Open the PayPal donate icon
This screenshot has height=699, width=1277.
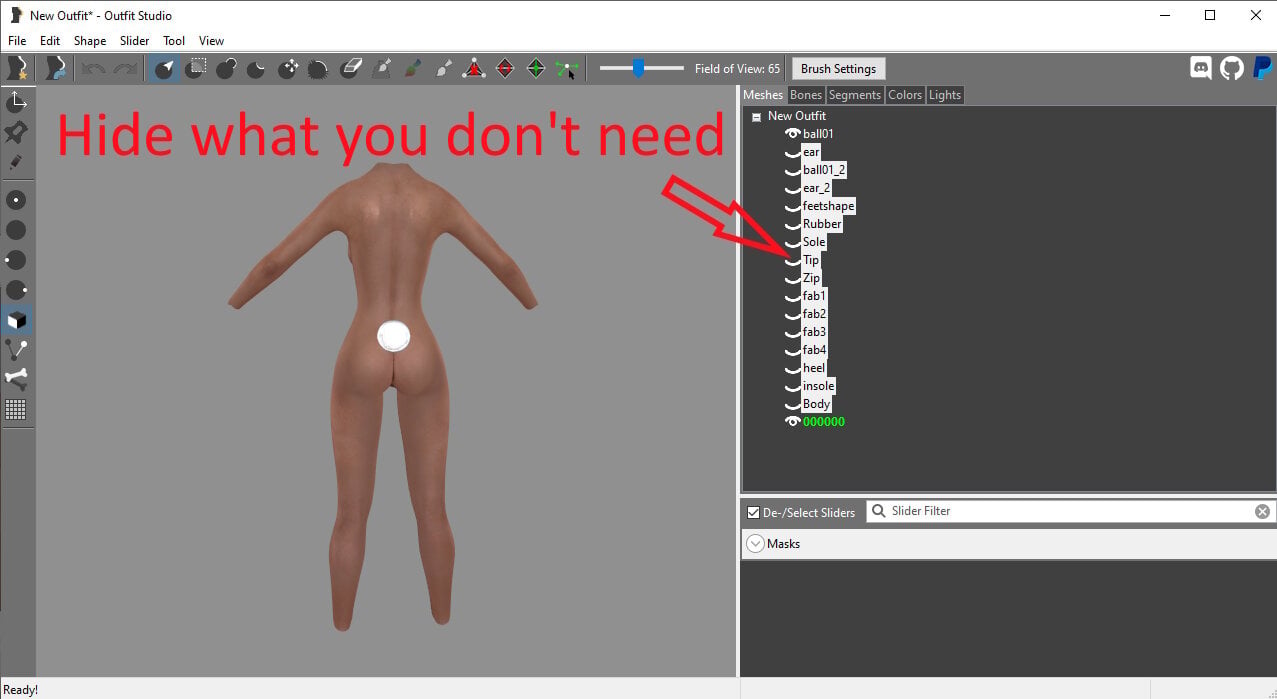pyautogui.click(x=1262, y=68)
